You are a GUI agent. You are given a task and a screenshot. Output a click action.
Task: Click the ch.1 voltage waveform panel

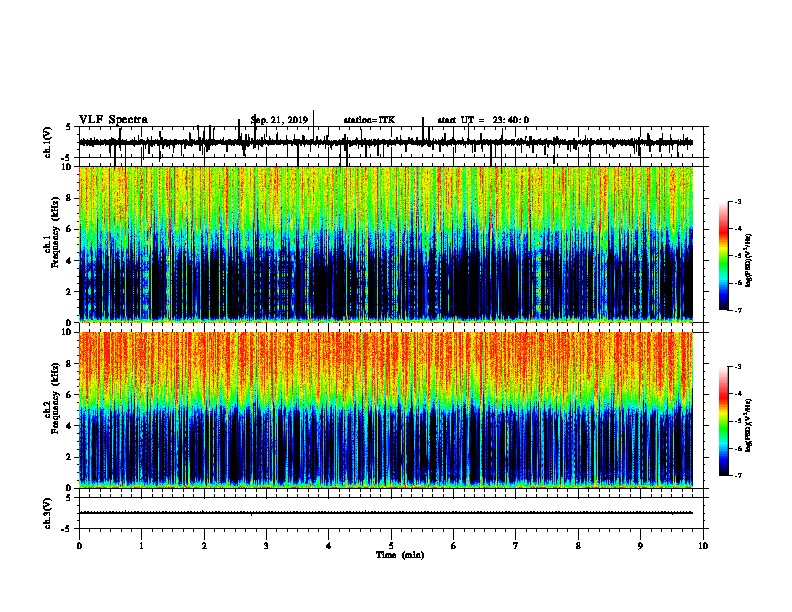pos(391,142)
